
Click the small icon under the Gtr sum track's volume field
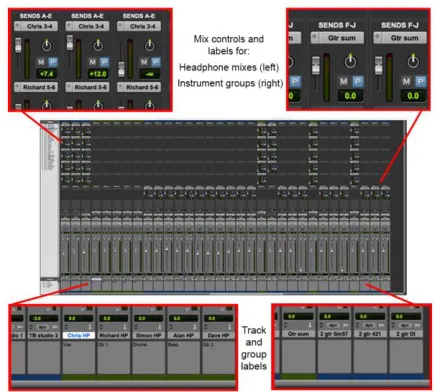309,325
